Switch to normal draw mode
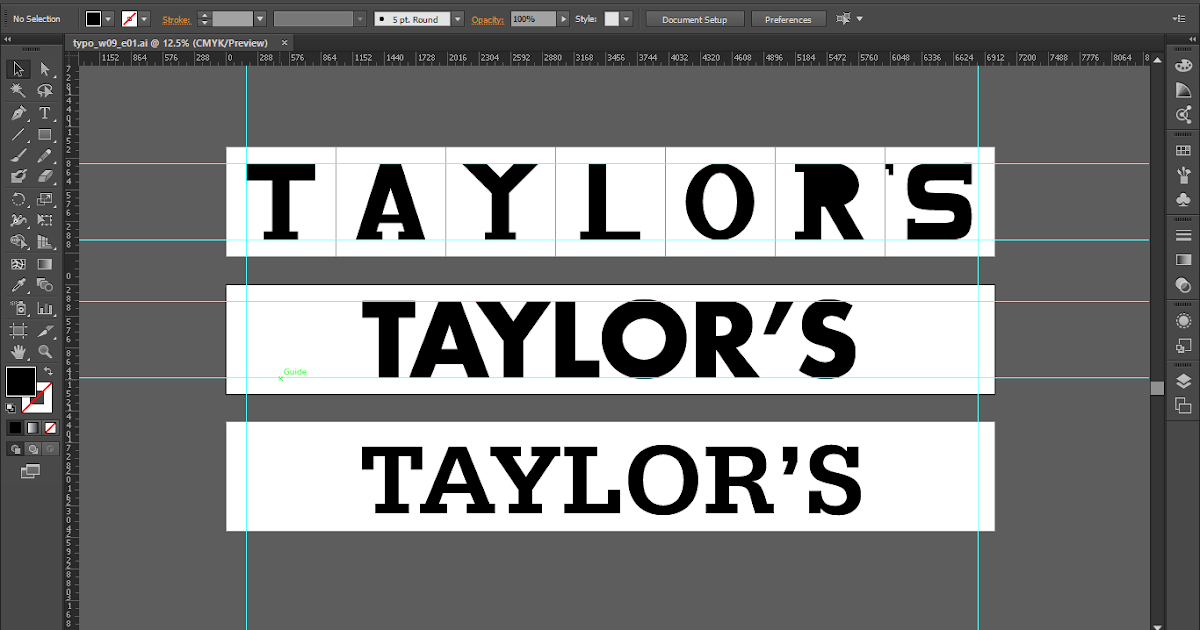 [14, 448]
